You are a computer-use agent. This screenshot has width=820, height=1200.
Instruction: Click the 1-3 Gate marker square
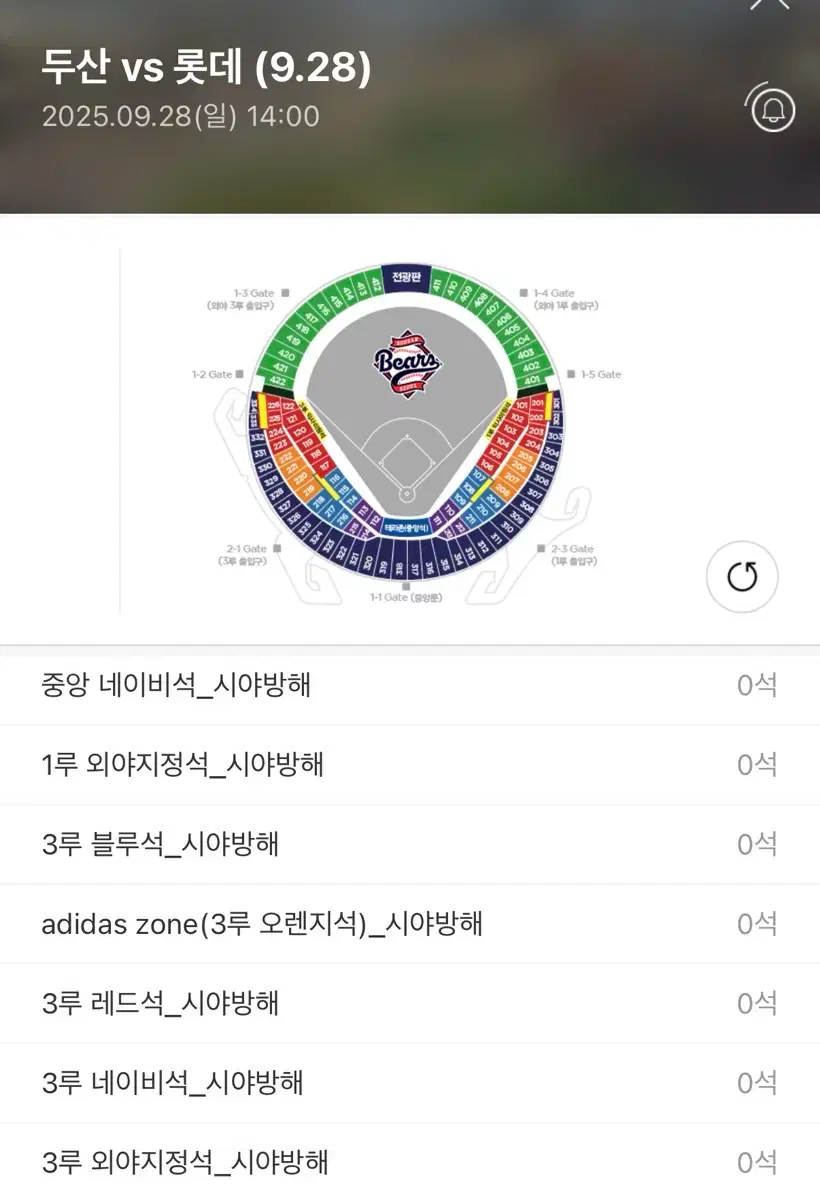(285, 293)
